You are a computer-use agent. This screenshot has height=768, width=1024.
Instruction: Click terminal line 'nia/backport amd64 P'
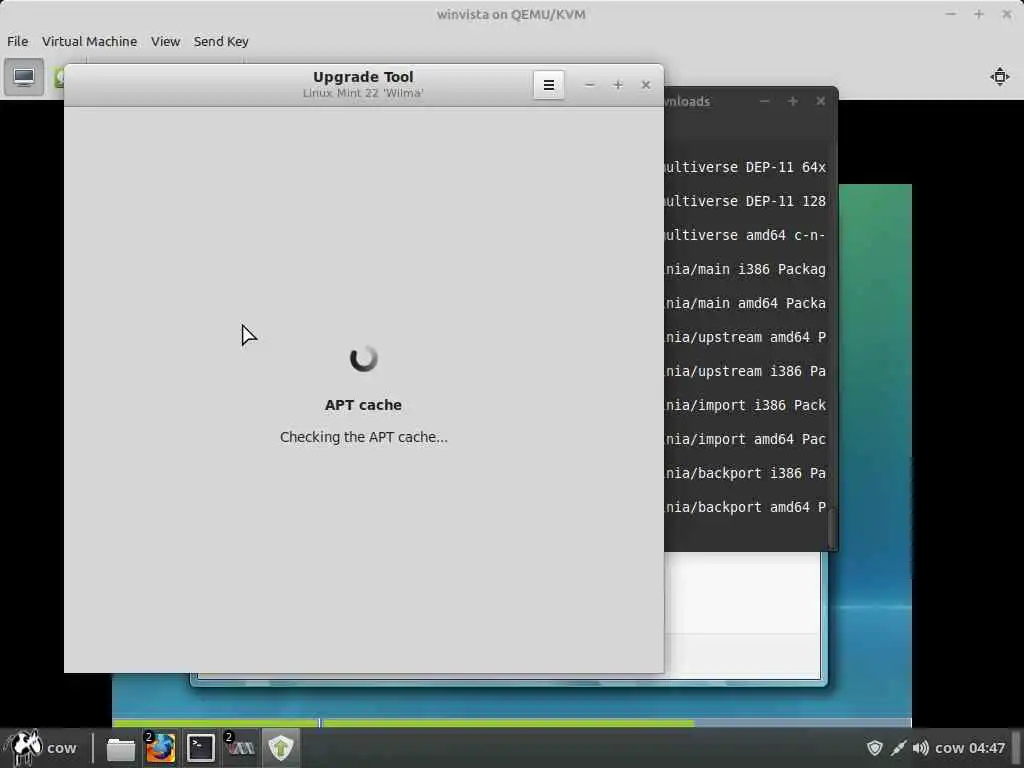[745, 507]
